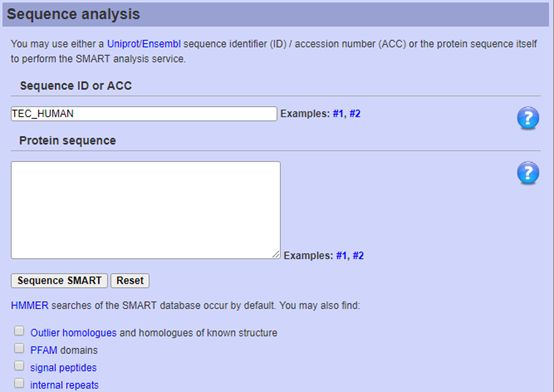Viewport: 554px width, 392px height.
Task: Load example #1 for Protein sequence
Action: (341, 256)
